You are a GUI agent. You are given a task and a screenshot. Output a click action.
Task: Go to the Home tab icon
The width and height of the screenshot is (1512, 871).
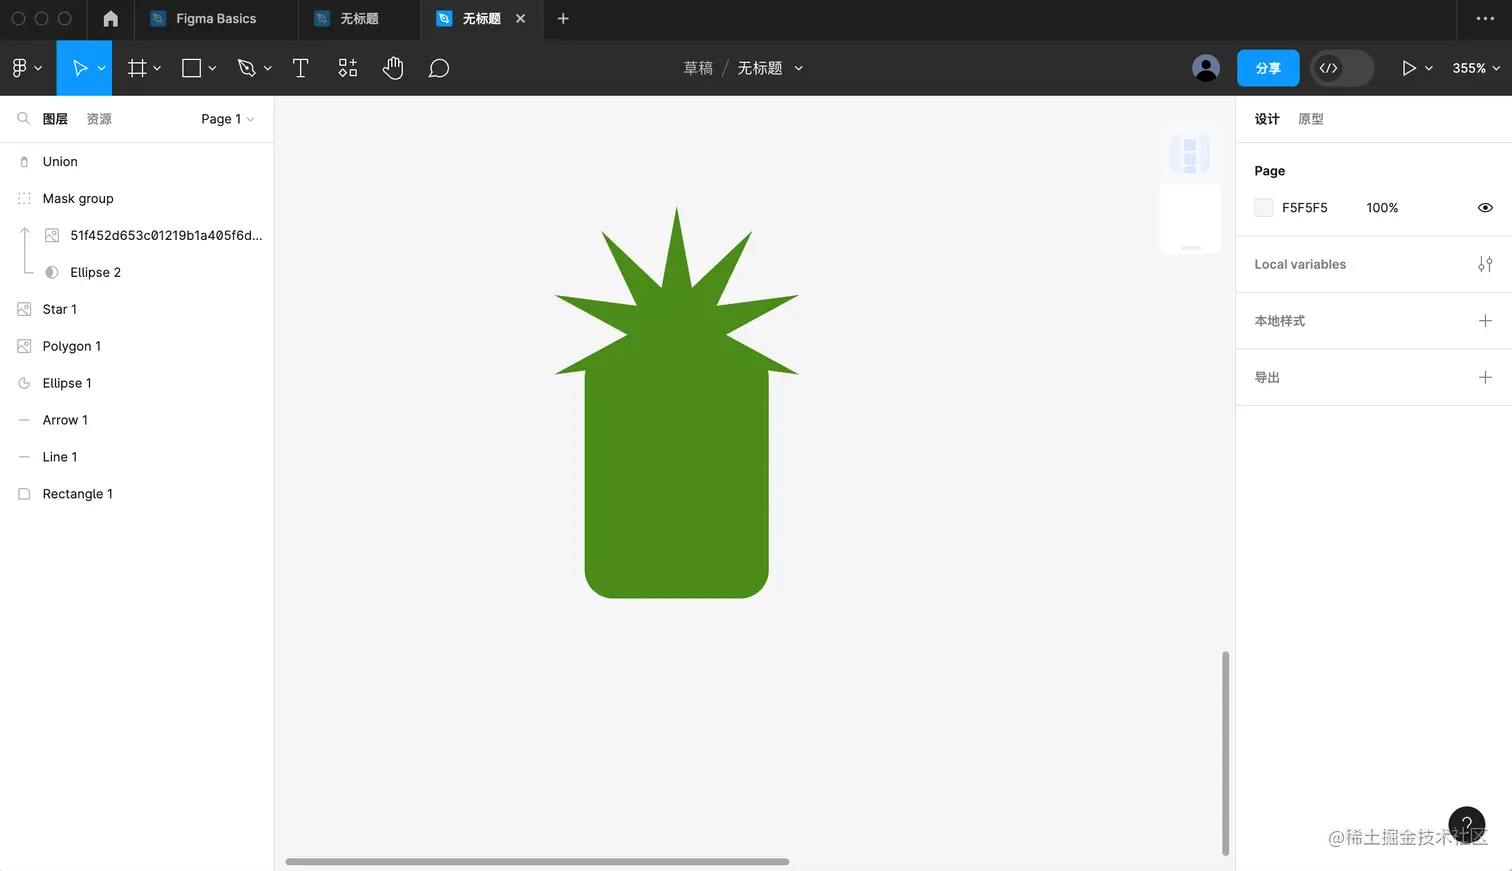coord(111,19)
